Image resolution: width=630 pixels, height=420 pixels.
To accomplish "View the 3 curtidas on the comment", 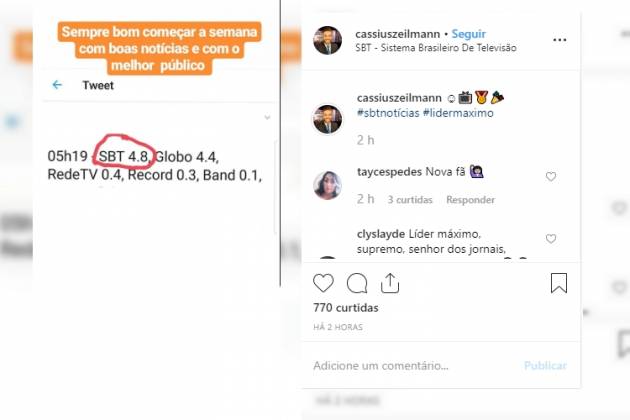I will click(x=410, y=200).
